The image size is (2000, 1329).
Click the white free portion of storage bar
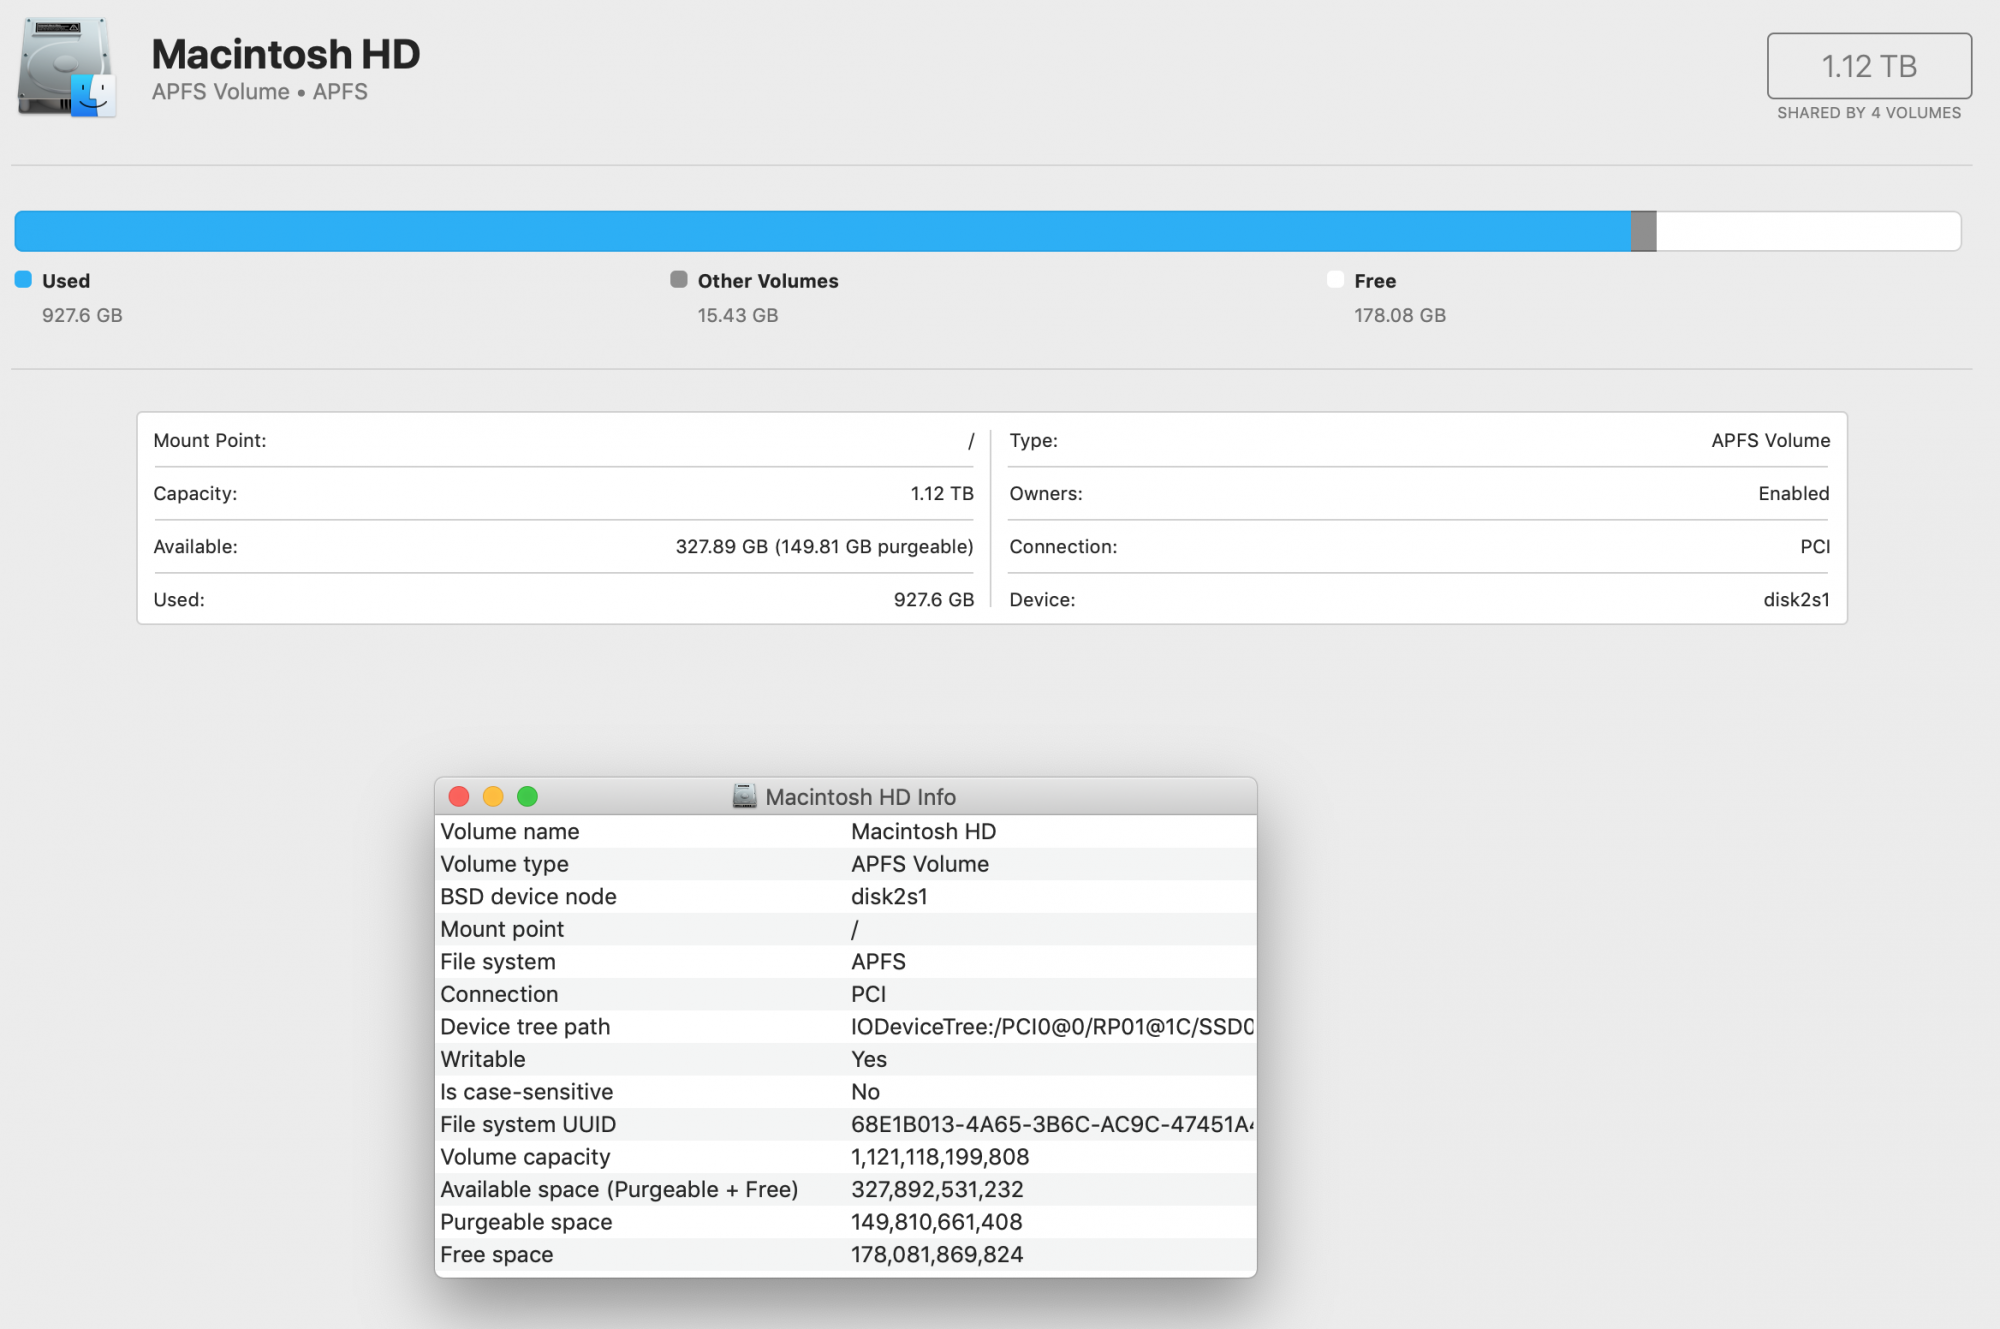point(1808,231)
